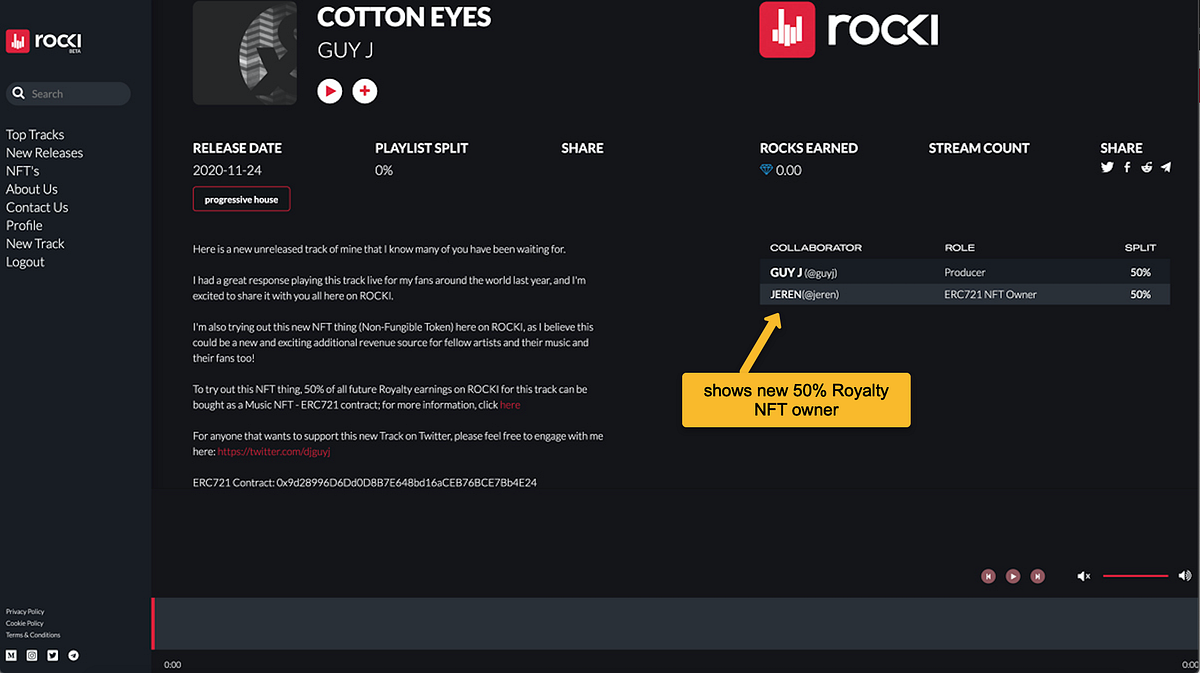Click the track waveform progress bar

(675, 624)
